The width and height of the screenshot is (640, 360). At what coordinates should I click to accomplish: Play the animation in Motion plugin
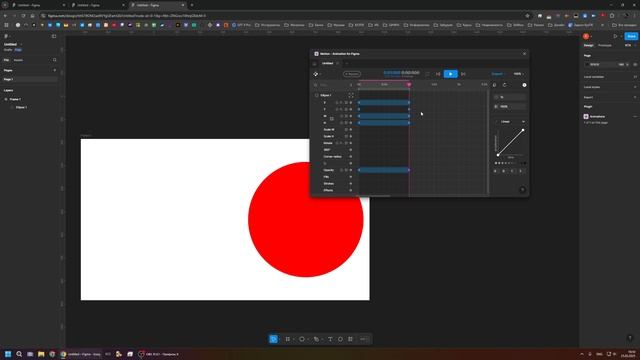click(x=451, y=74)
